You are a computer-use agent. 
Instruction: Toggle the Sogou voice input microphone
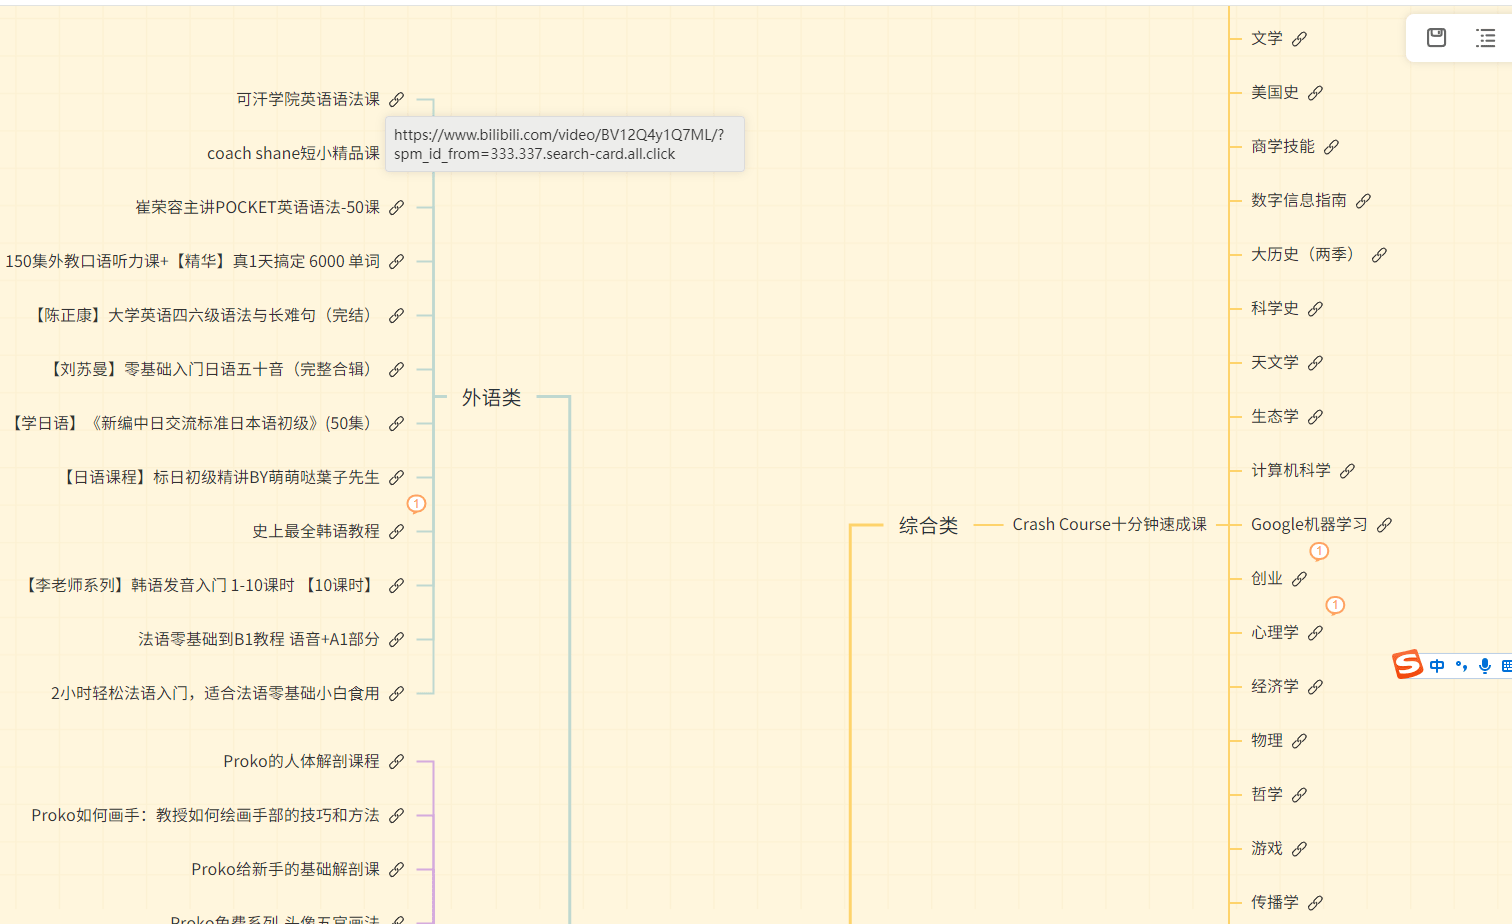[x=1485, y=666]
